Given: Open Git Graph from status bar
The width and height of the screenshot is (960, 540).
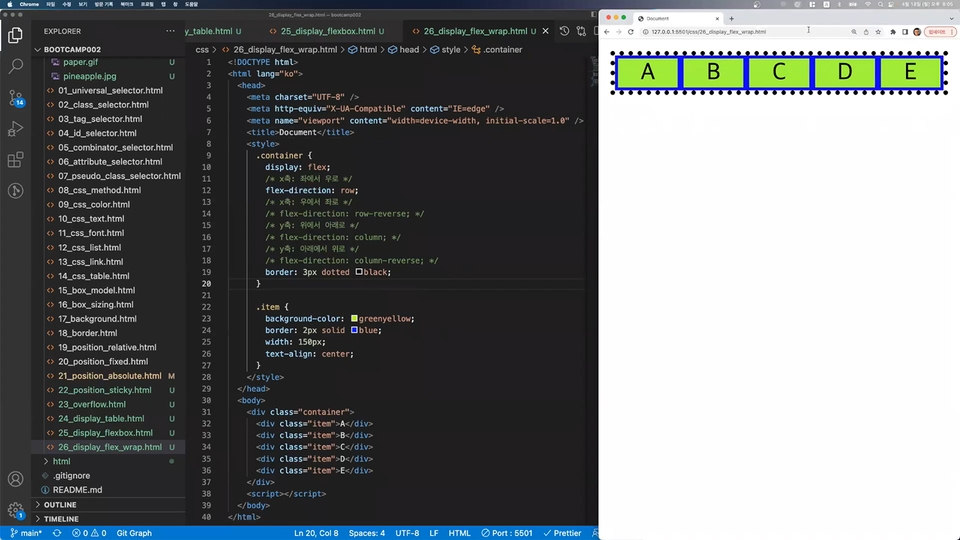Looking at the screenshot, I should (134, 533).
